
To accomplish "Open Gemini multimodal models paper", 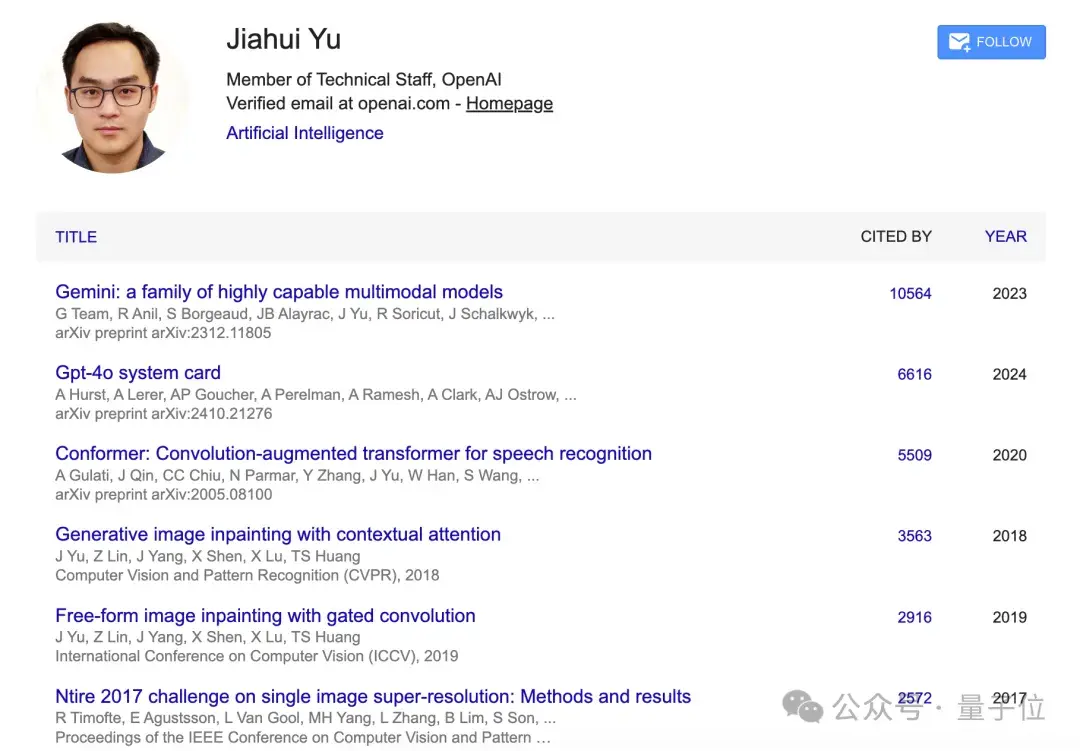I will (x=279, y=292).
